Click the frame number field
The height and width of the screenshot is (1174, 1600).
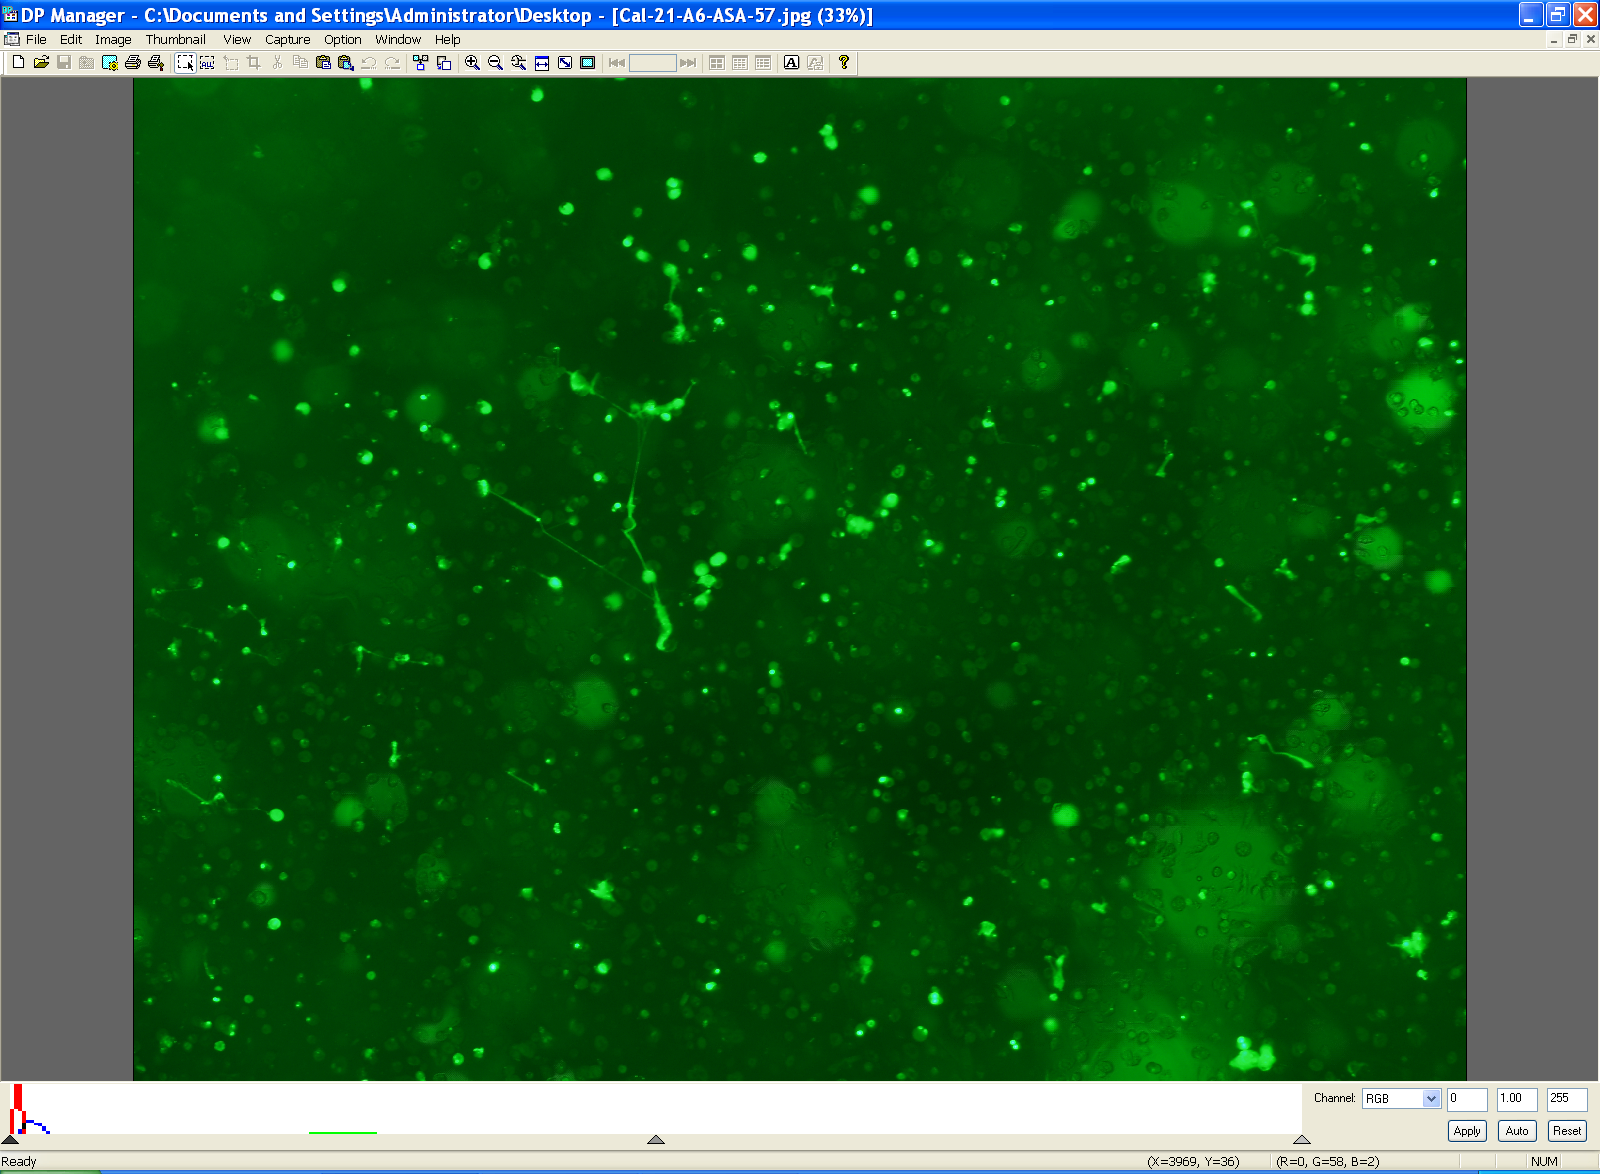(653, 62)
